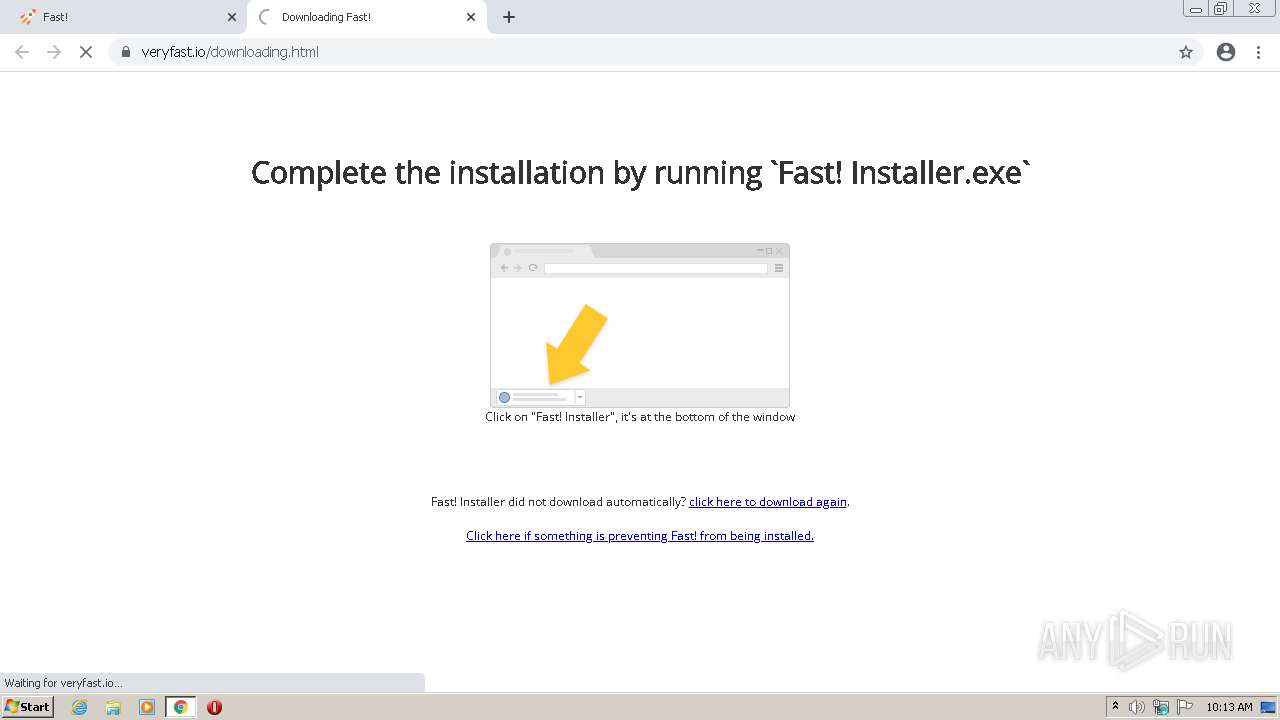Minimize the Chrome window
The width and height of the screenshot is (1280, 720).
tap(1196, 9)
